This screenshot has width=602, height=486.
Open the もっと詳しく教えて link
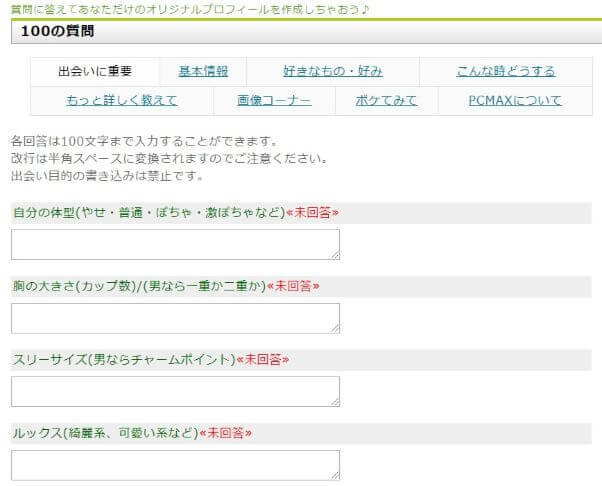click(121, 101)
